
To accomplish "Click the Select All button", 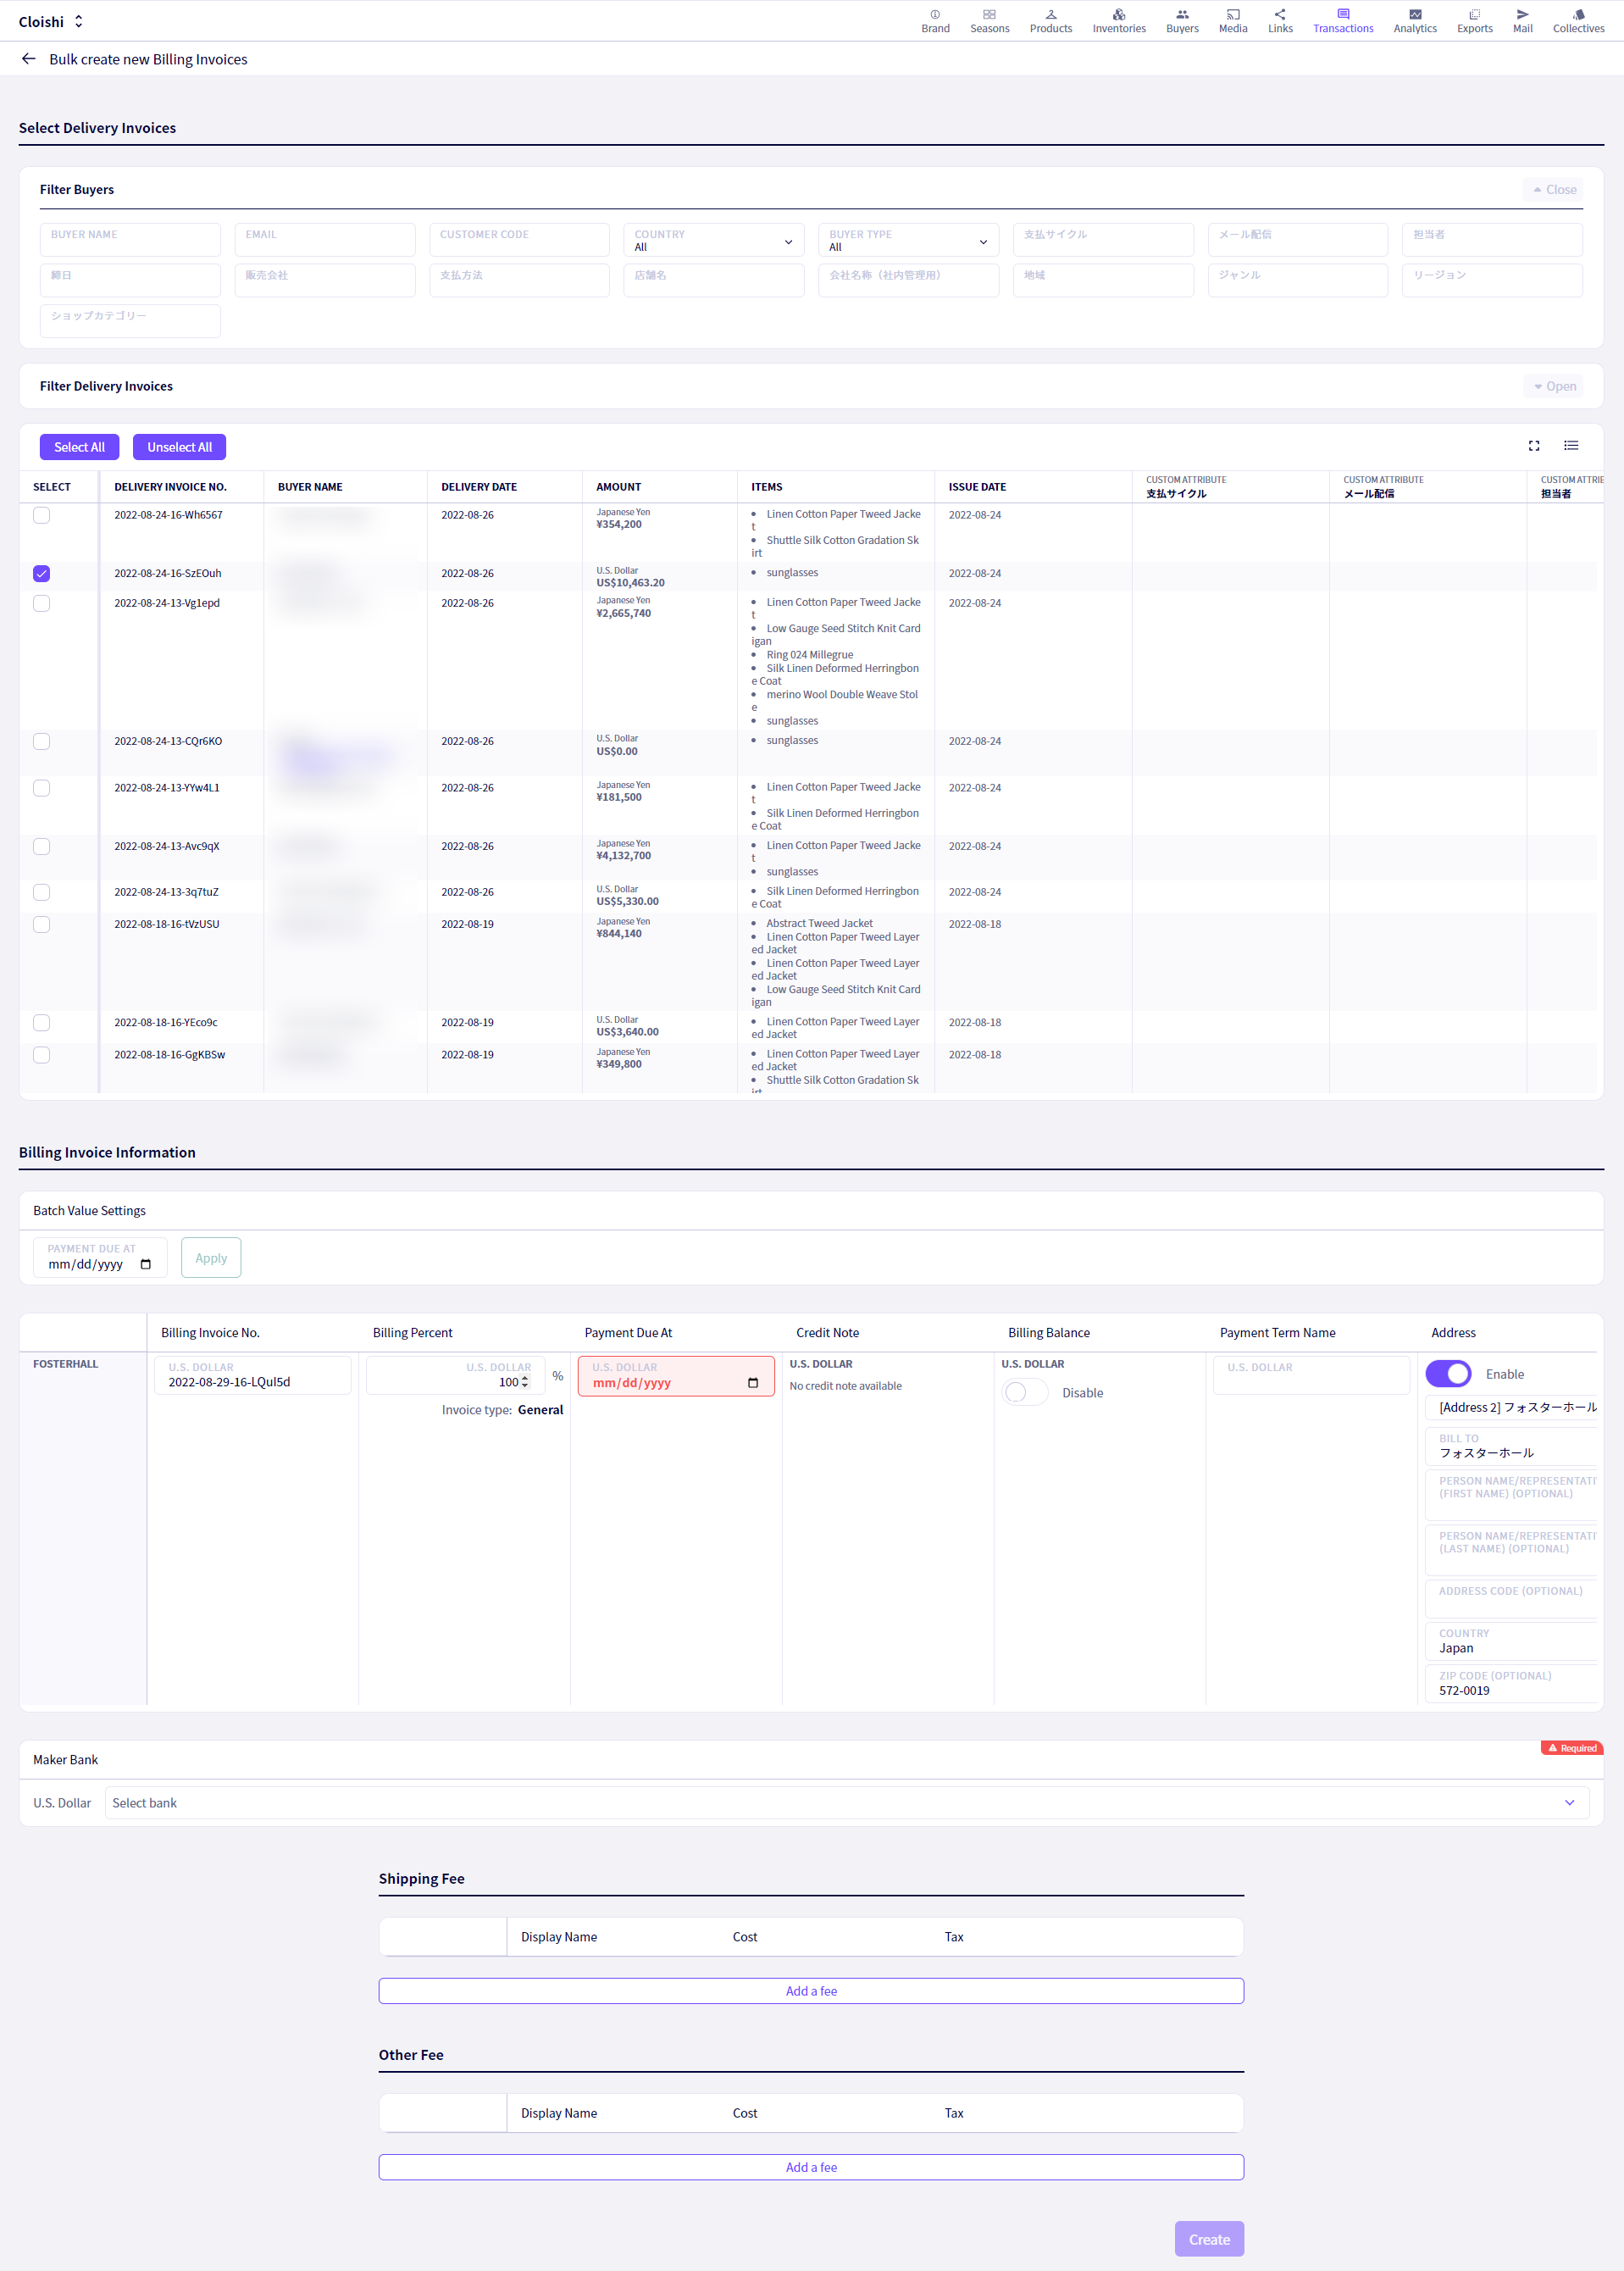I will [x=79, y=447].
